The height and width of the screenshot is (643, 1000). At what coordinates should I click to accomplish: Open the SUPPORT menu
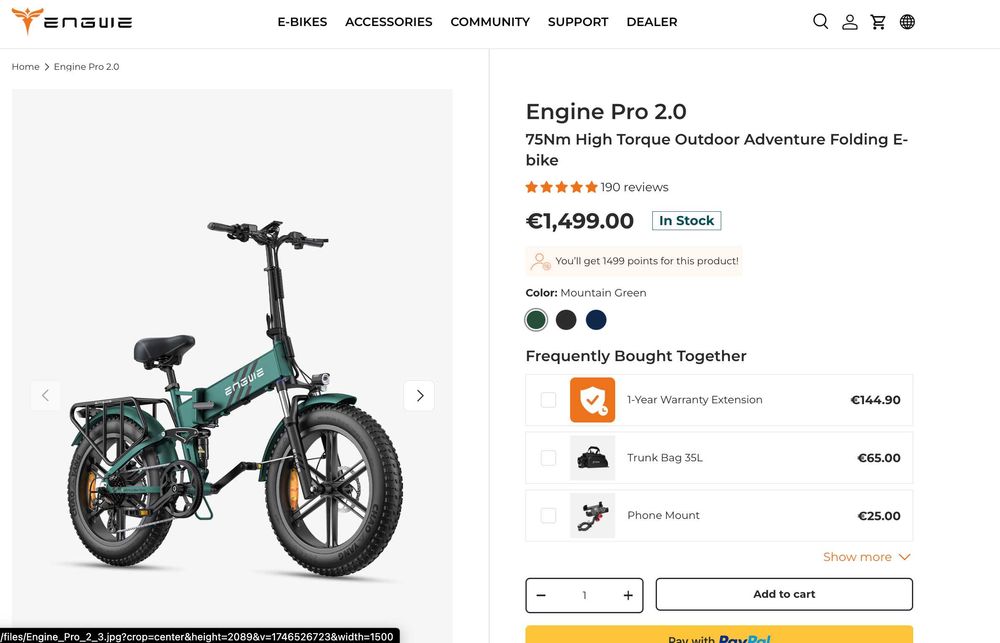pyautogui.click(x=578, y=22)
